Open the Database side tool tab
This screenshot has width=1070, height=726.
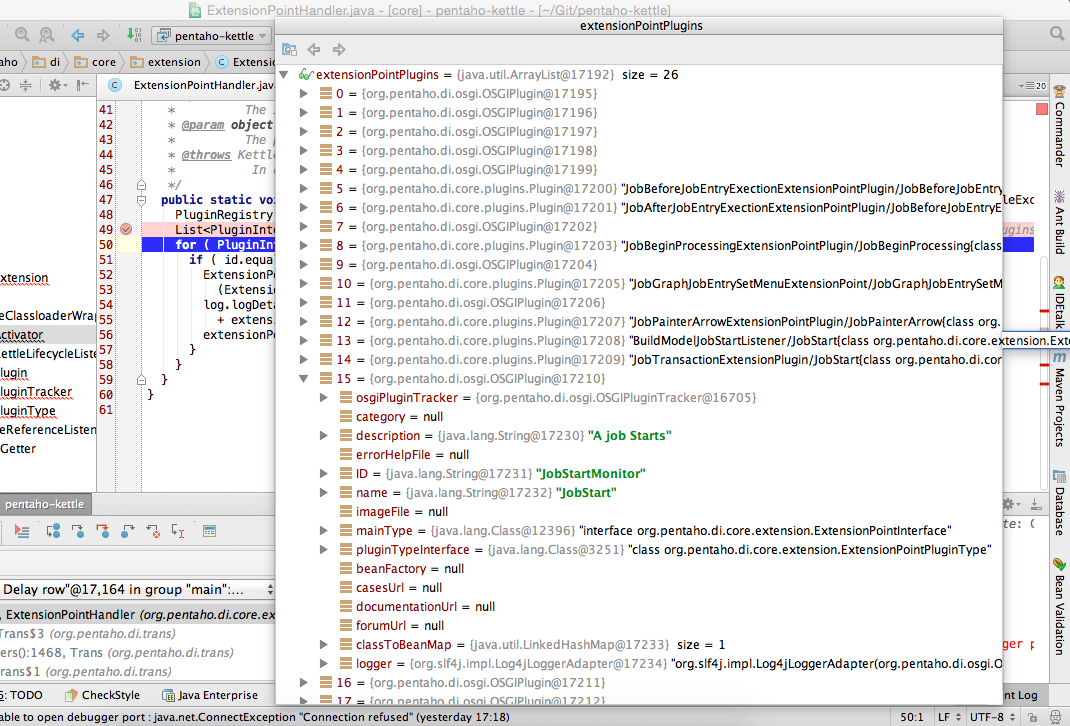pos(1059,504)
